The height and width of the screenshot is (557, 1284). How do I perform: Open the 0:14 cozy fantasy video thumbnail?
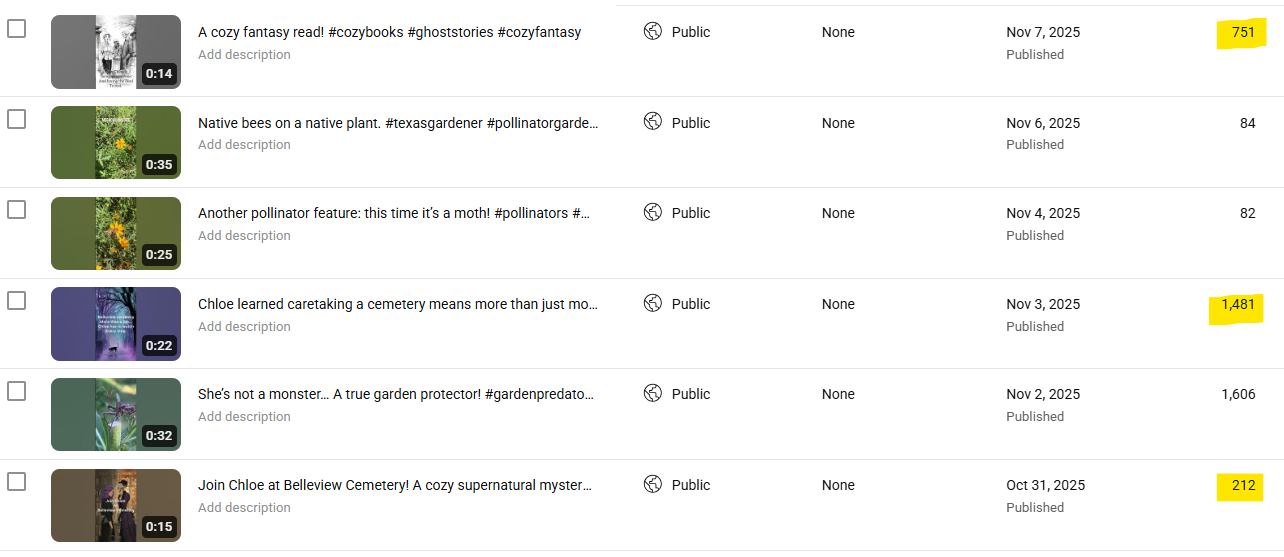click(x=116, y=52)
